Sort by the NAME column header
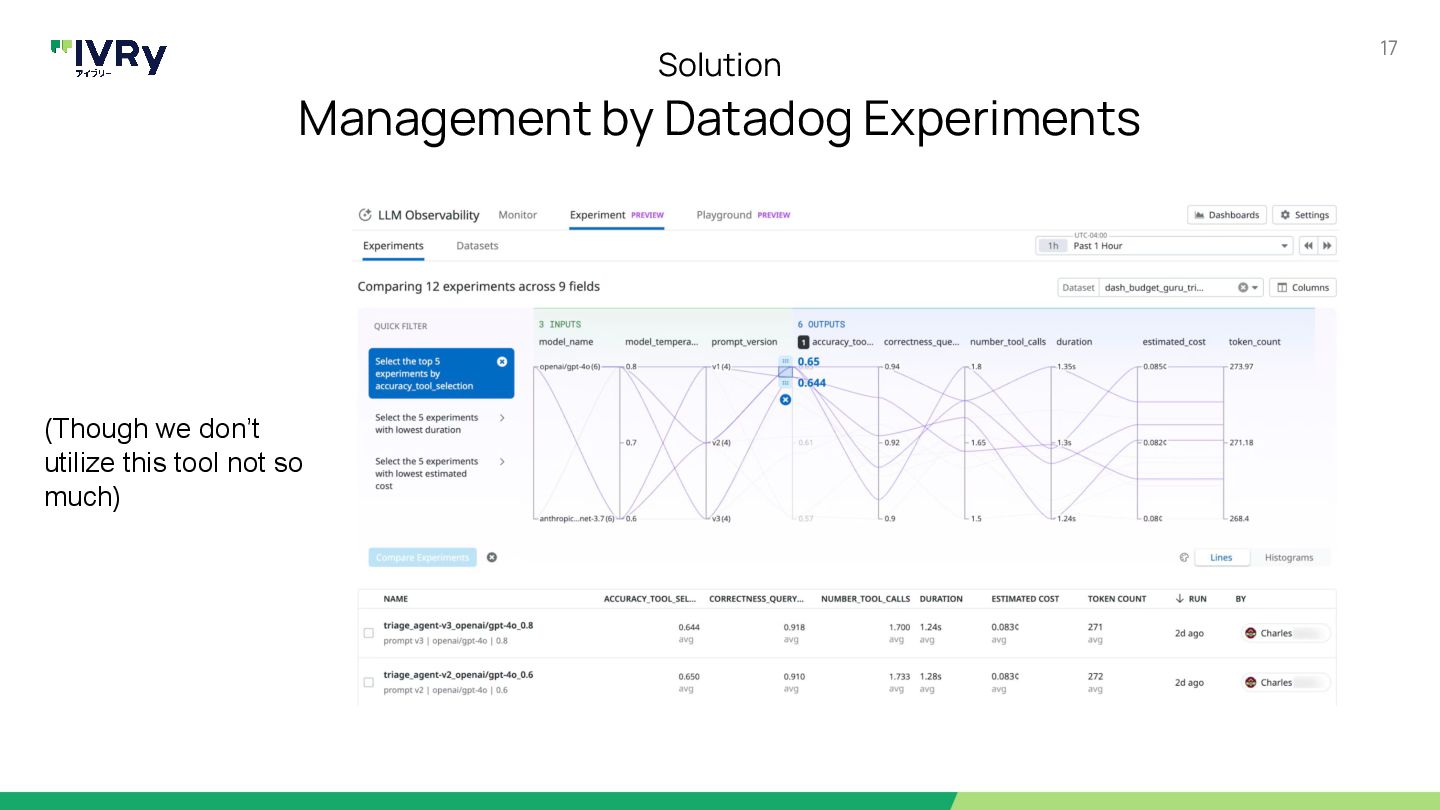Image resolution: width=1440 pixels, height=810 pixels. (x=396, y=599)
